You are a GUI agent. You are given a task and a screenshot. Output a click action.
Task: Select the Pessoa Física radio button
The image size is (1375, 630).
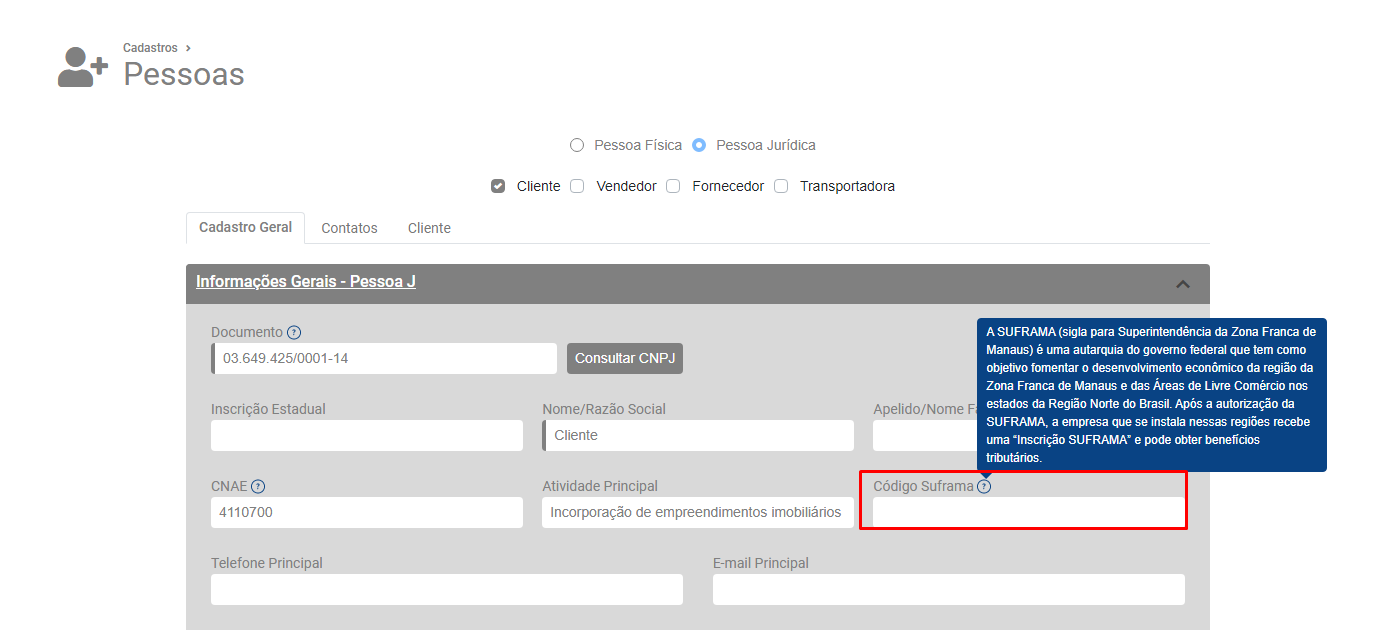[x=576, y=145]
